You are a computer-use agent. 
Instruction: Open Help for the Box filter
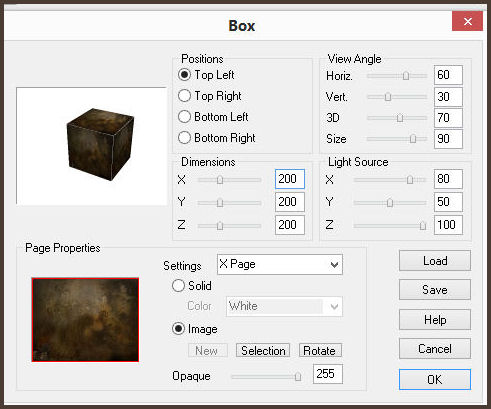tap(435, 320)
